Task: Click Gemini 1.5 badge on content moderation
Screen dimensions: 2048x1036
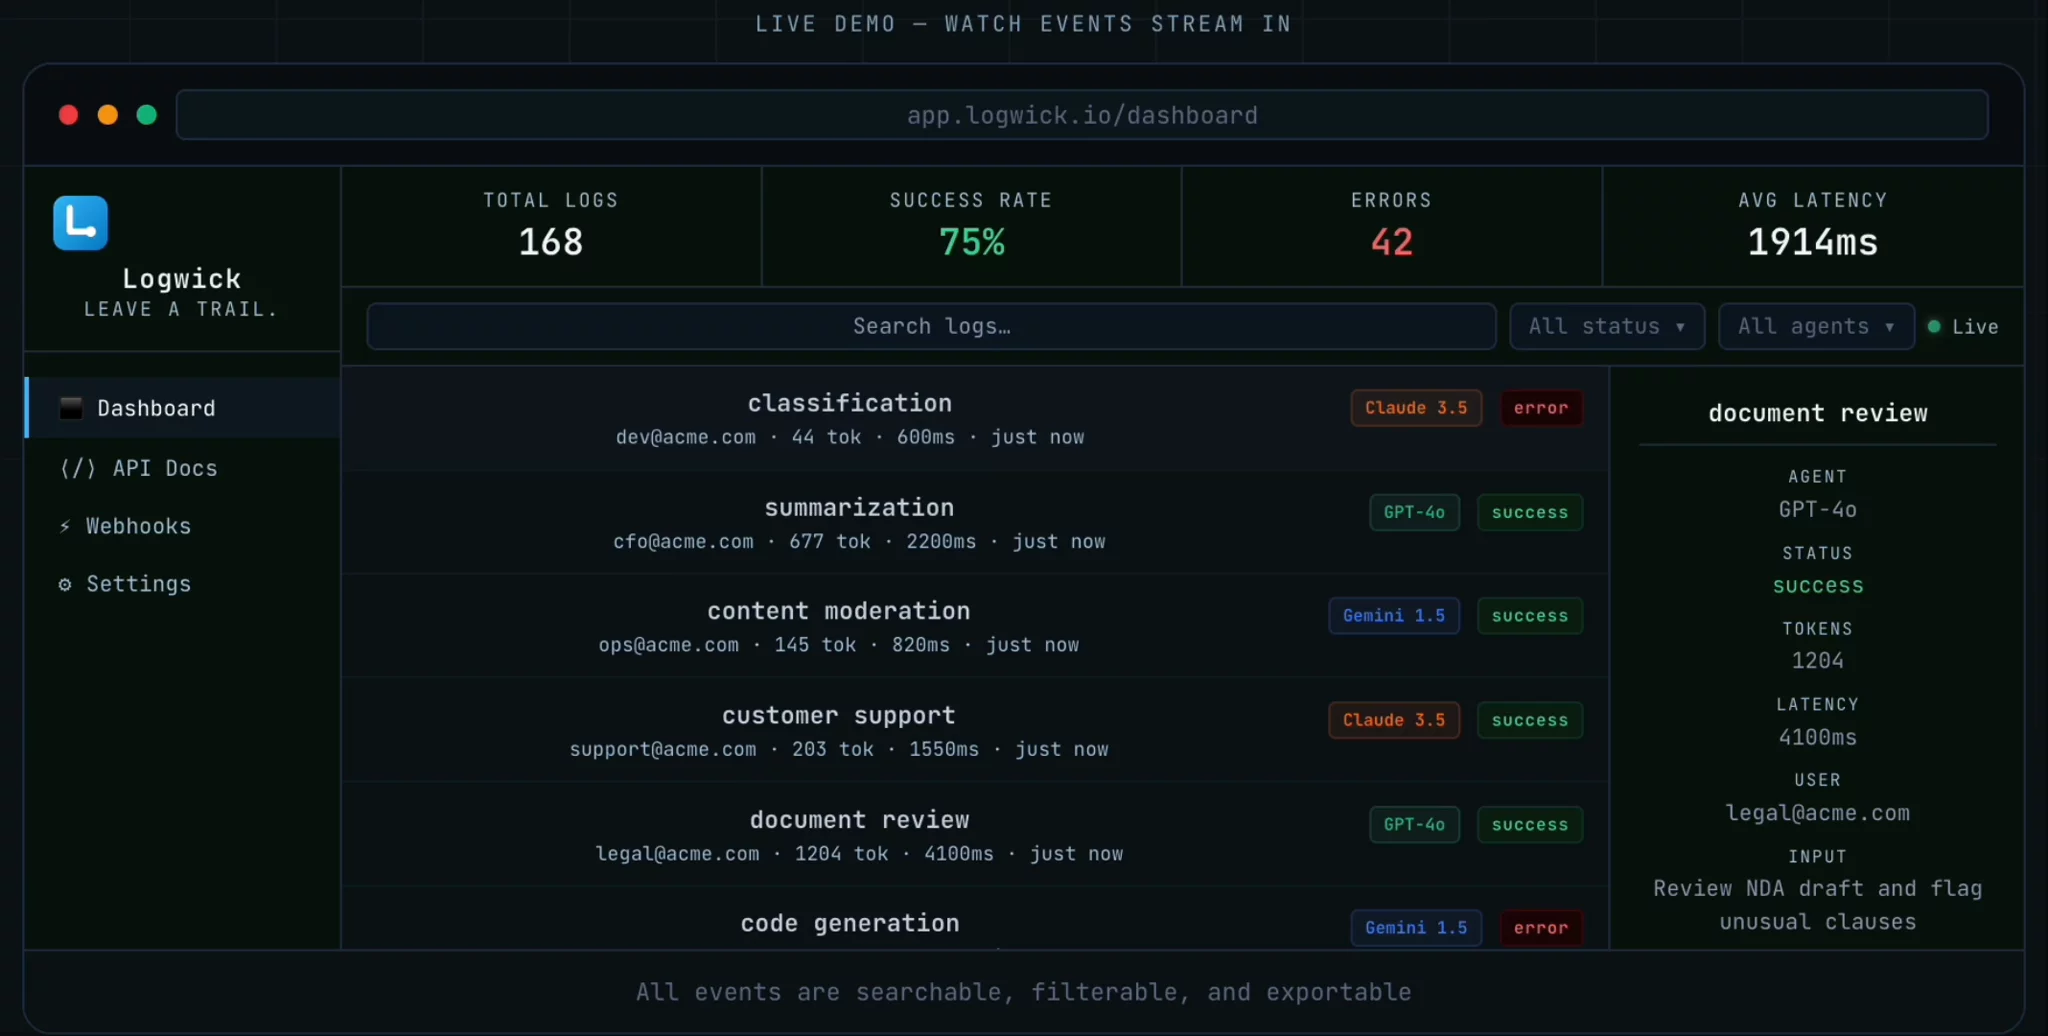Action: tap(1394, 616)
